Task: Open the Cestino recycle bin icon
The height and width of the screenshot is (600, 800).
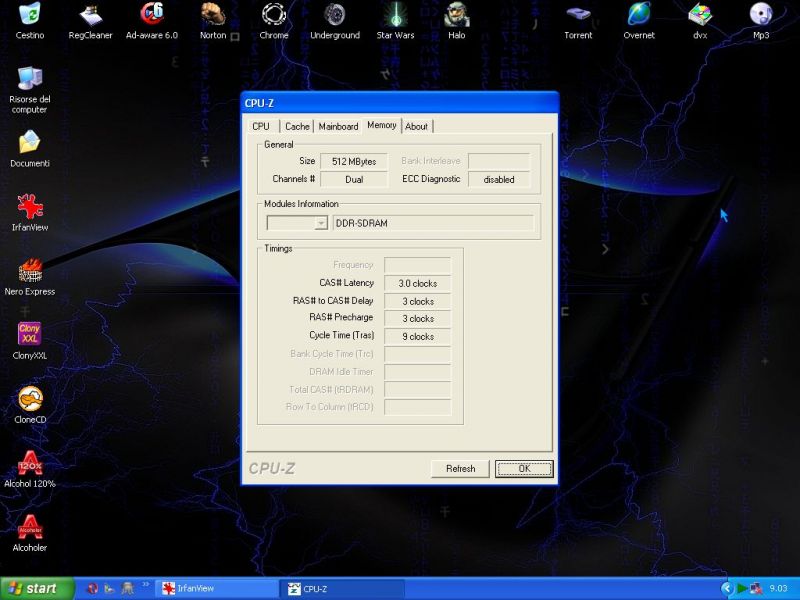Action: 30,20
